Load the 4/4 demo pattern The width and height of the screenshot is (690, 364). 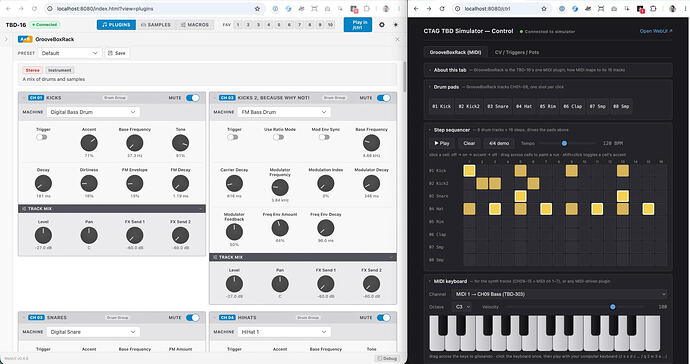point(499,143)
